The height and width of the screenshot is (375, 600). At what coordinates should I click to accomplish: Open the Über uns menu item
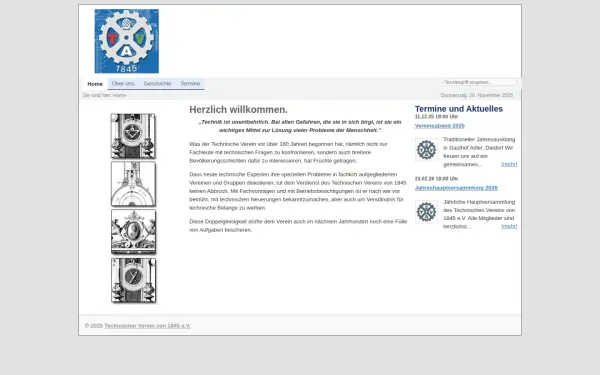[123, 83]
